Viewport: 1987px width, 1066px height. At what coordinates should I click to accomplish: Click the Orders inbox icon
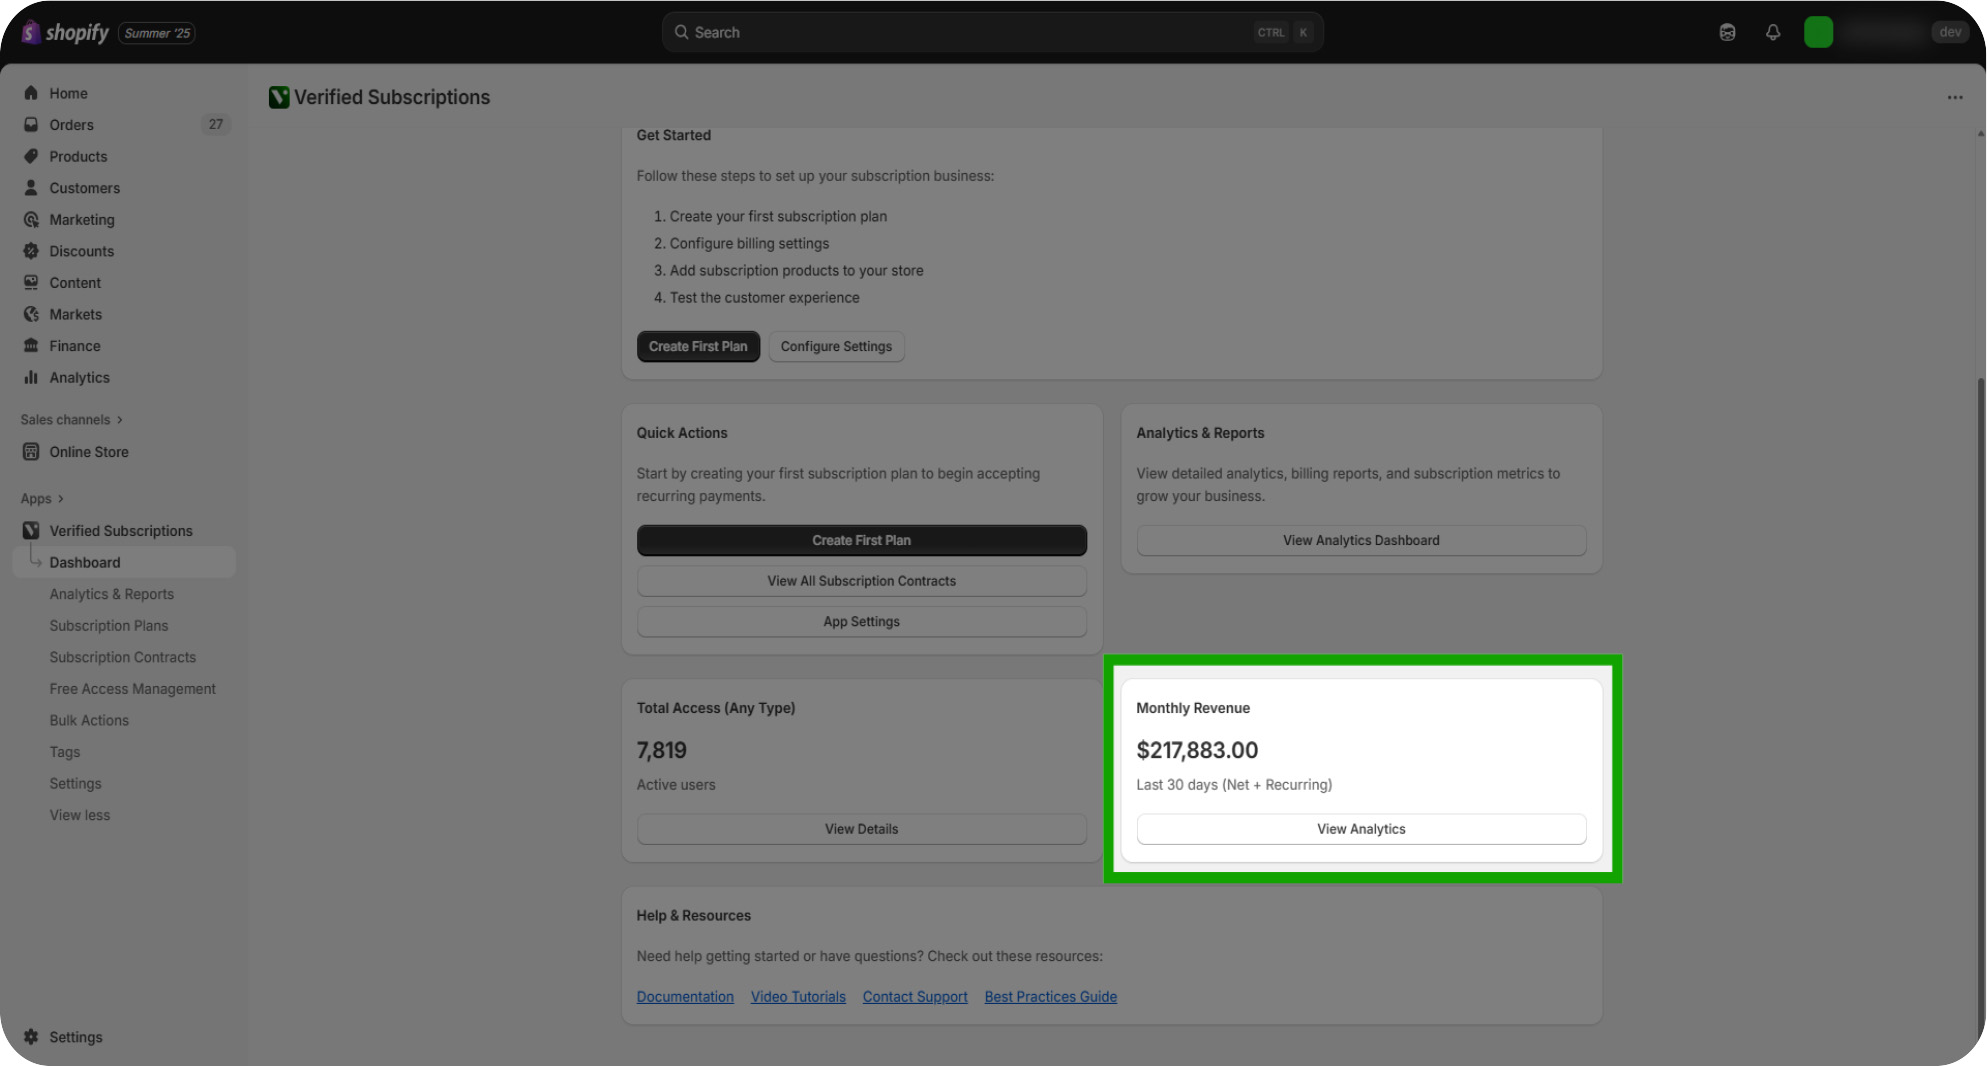(31, 125)
